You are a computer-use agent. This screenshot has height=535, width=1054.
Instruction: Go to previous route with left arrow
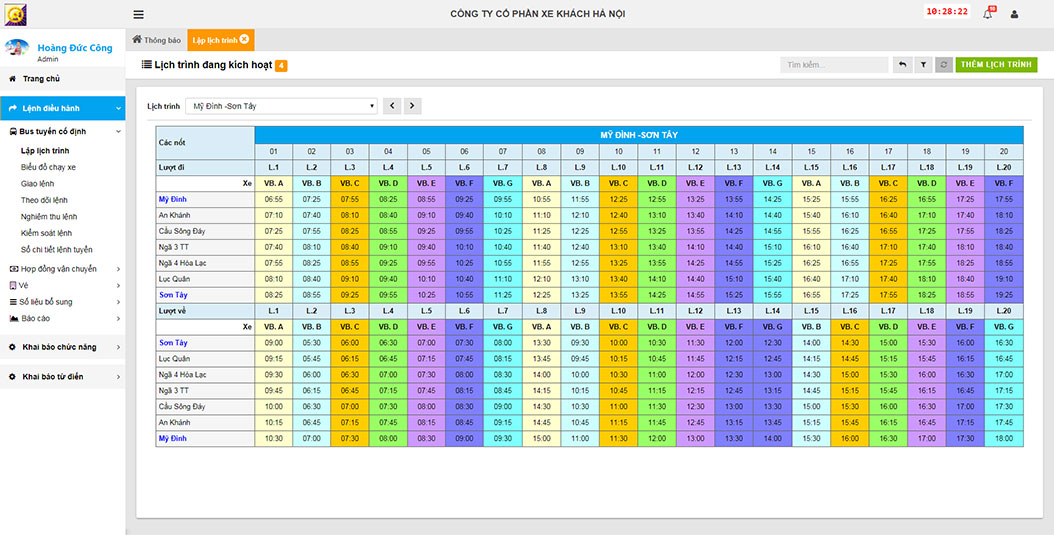[392, 105]
